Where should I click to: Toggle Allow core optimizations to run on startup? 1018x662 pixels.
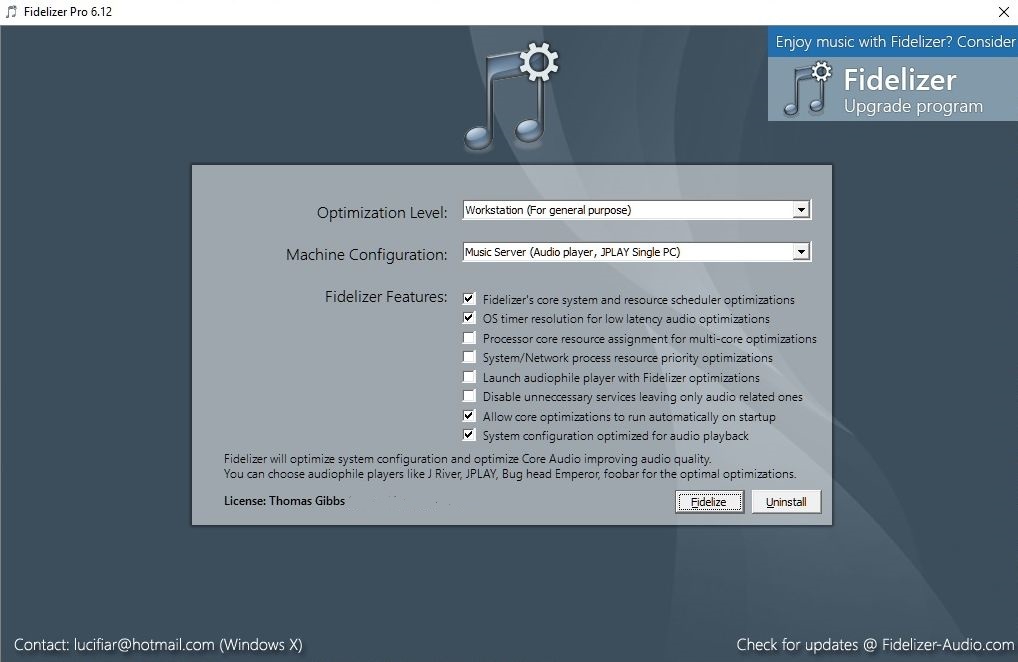469,415
